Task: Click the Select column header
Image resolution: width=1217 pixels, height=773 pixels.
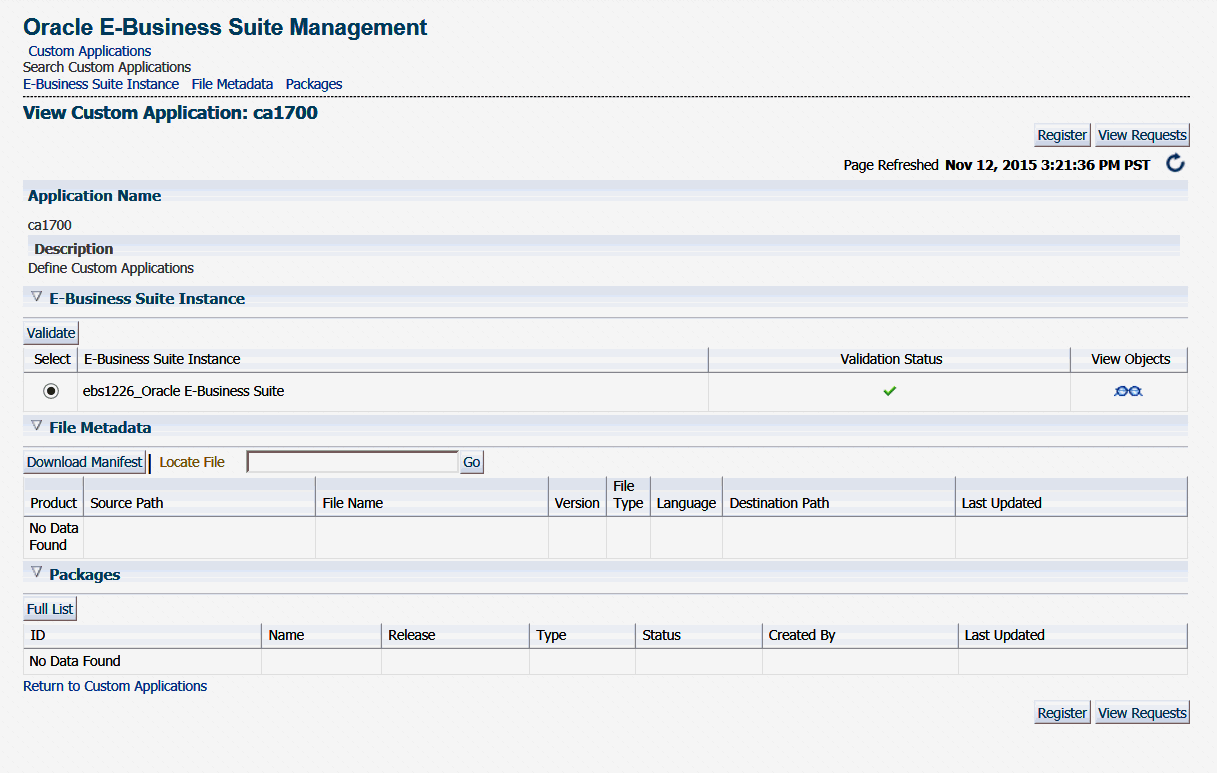Action: click(52, 359)
